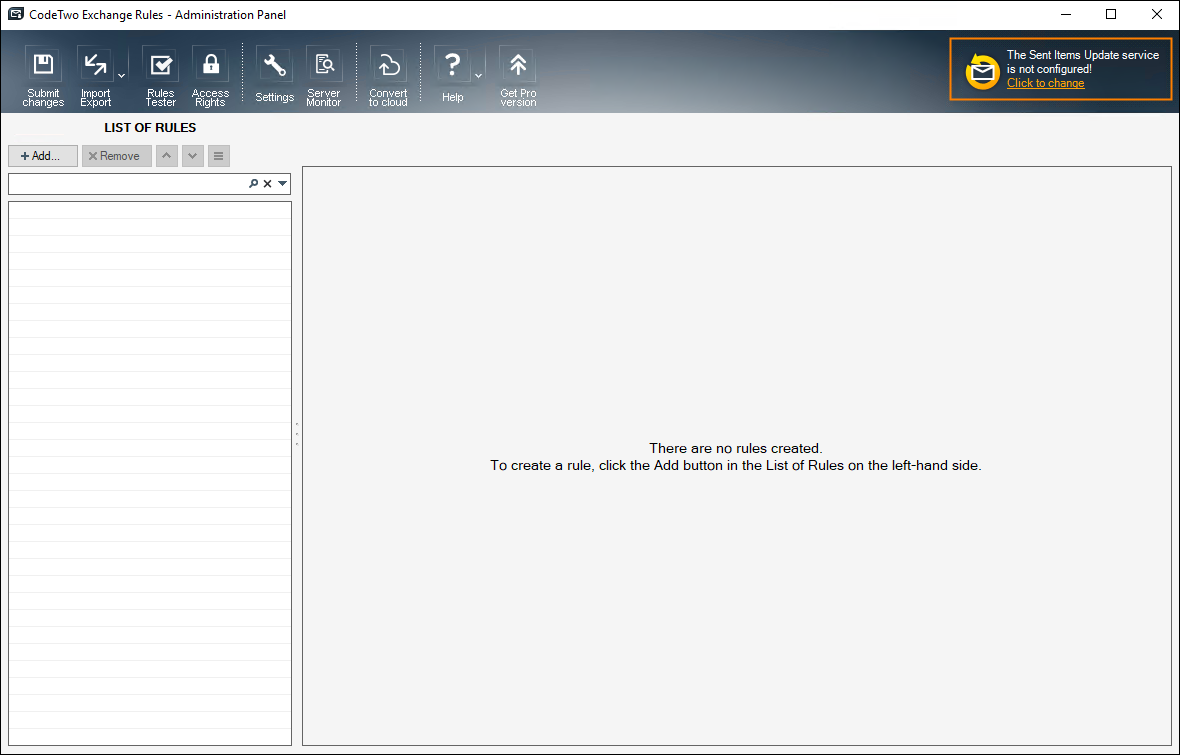Screen dimensions: 1180x755
Task: Maximize the Administration Panel window
Action: [x=1111, y=14]
